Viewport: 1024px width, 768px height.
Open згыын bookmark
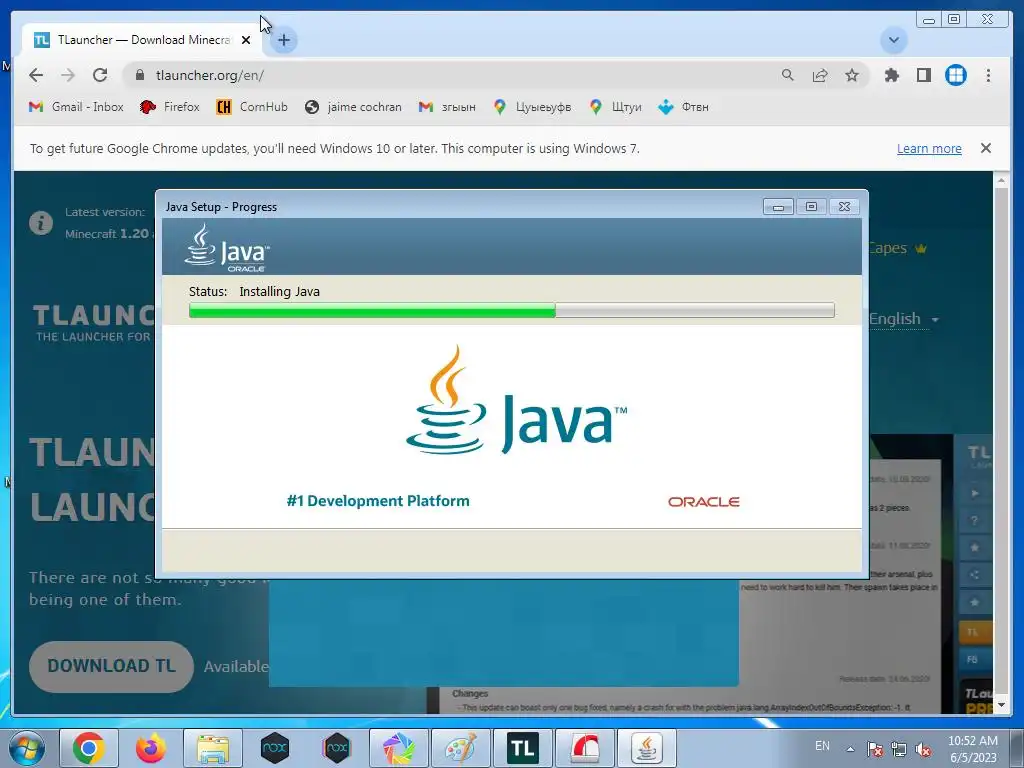tap(447, 106)
